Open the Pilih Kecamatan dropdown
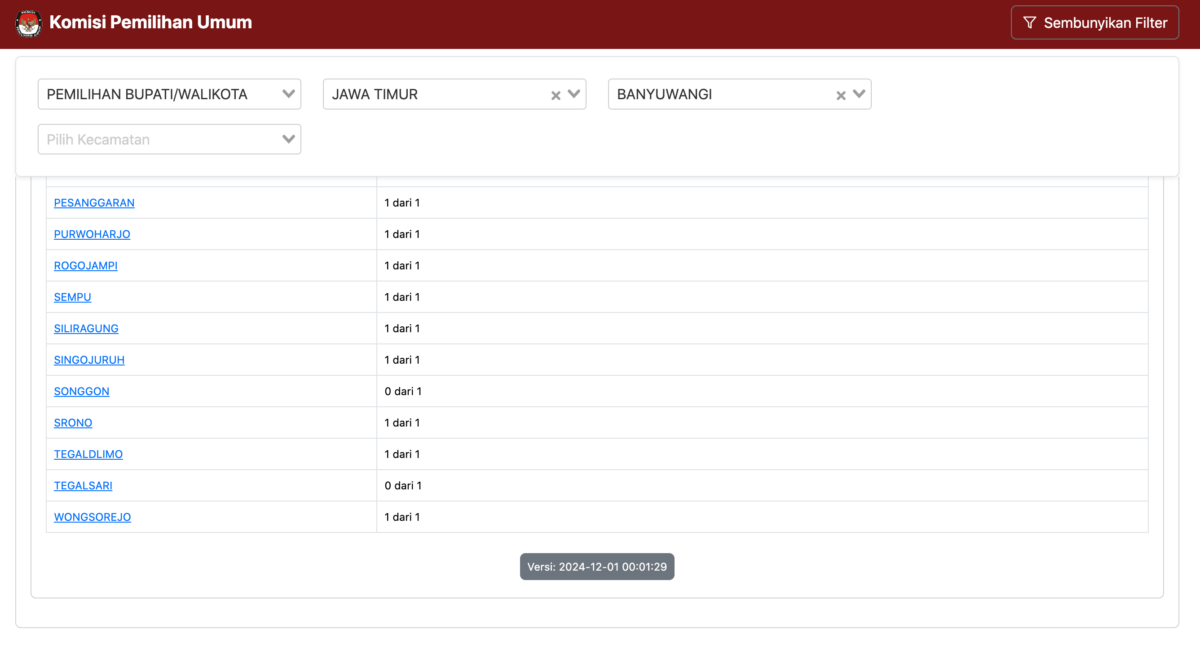1200x651 pixels. [x=169, y=139]
